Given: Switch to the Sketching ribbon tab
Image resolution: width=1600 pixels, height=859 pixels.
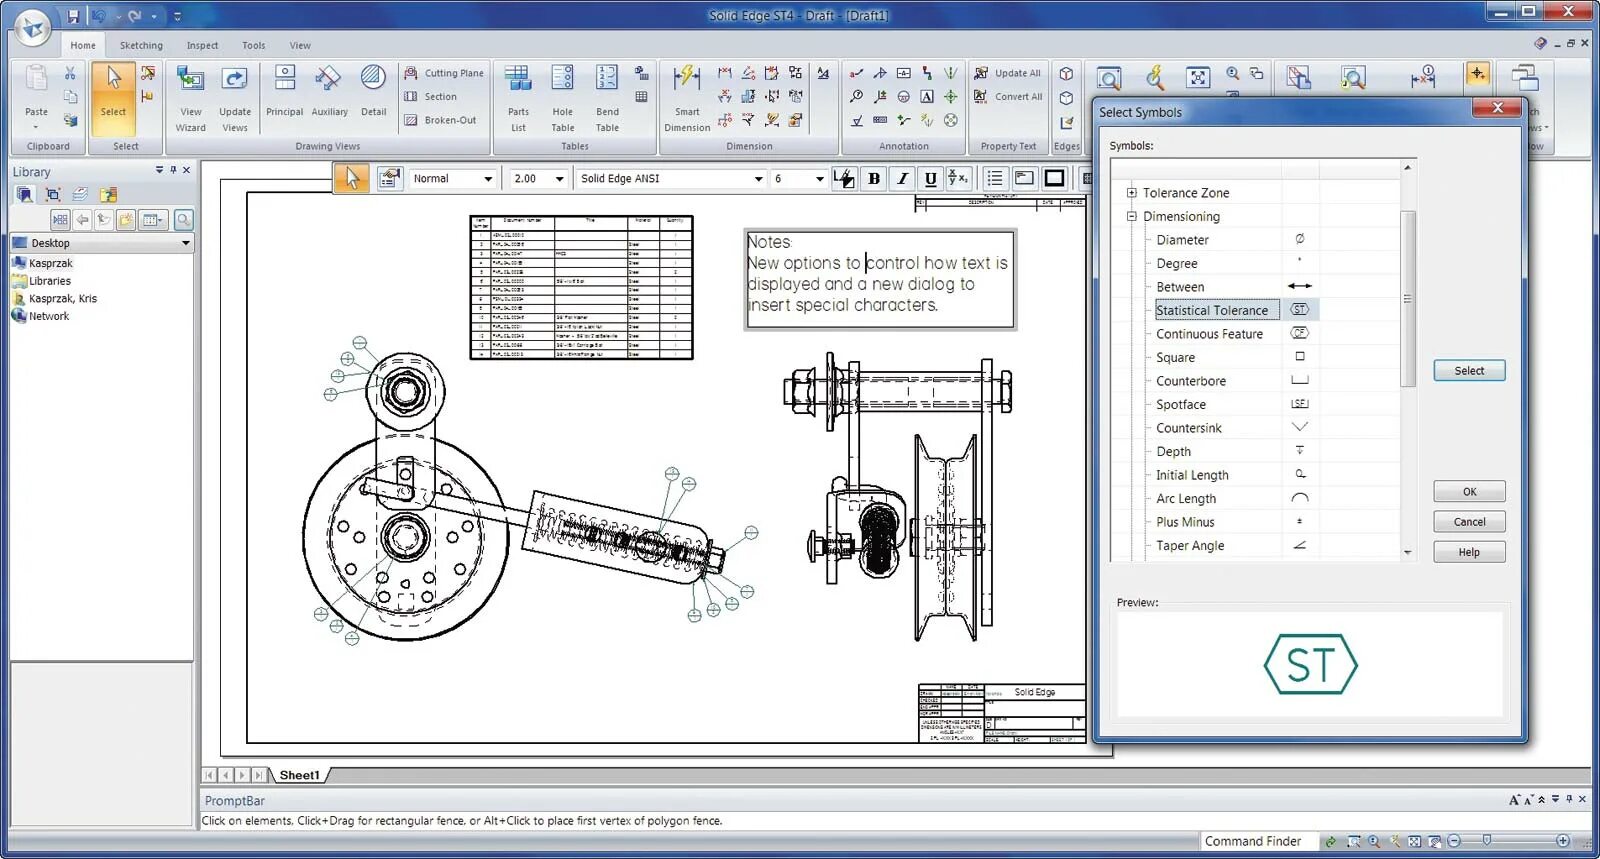Looking at the screenshot, I should point(141,45).
